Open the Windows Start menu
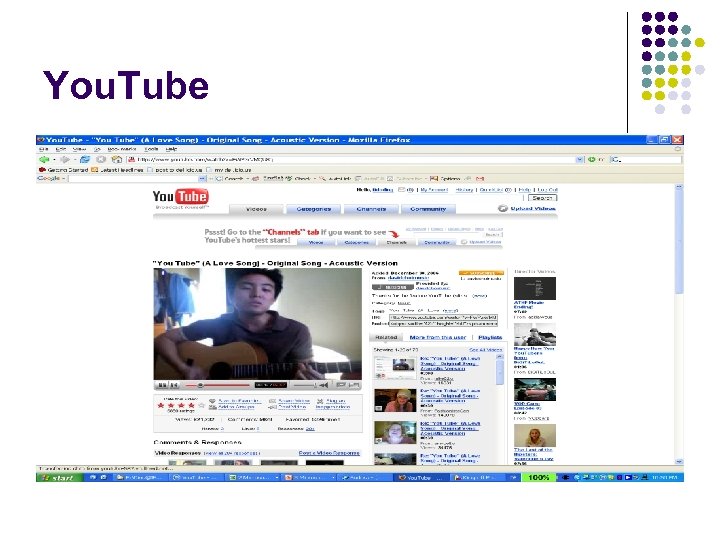This screenshot has height=540, width=720. pyautogui.click(x=60, y=478)
